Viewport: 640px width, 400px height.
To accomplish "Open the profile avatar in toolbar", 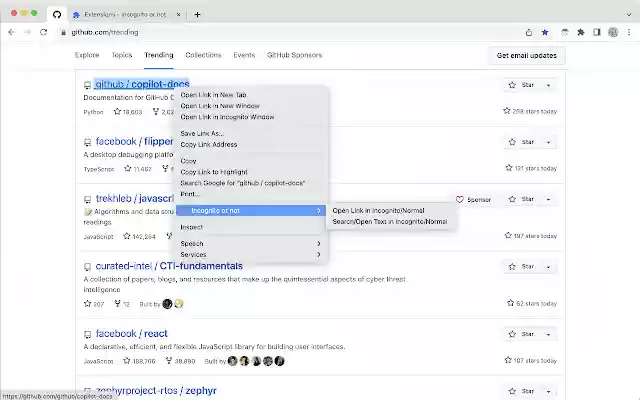I will (x=613, y=32).
